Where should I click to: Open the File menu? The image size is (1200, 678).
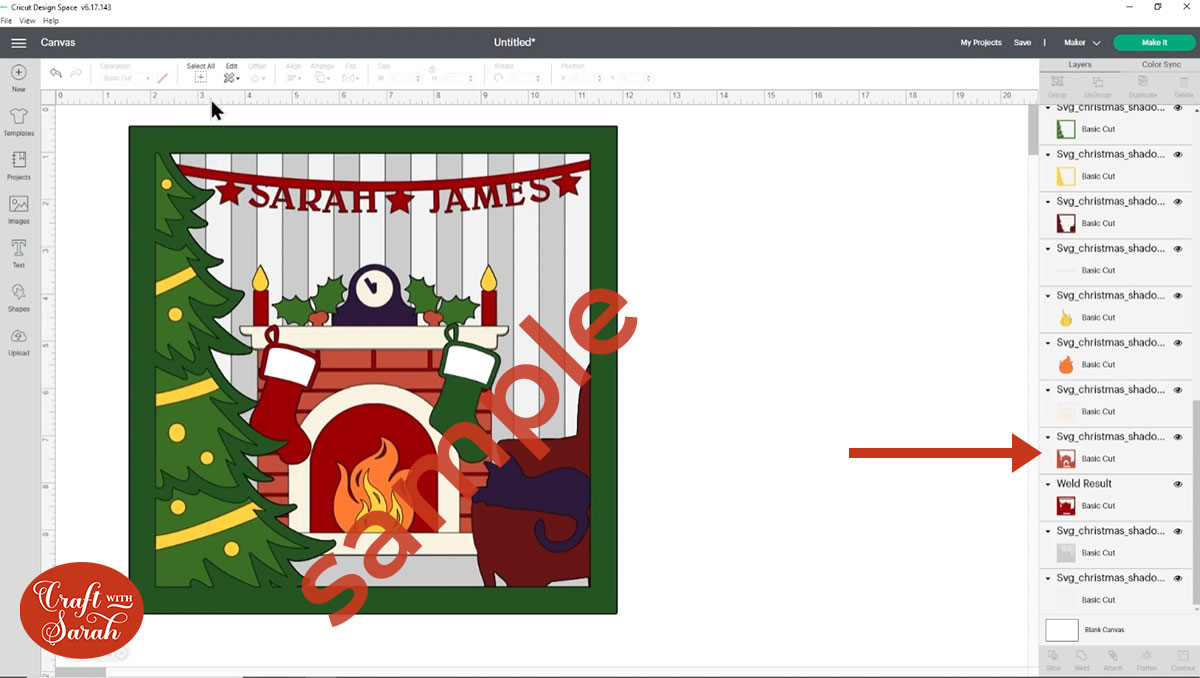point(6,20)
